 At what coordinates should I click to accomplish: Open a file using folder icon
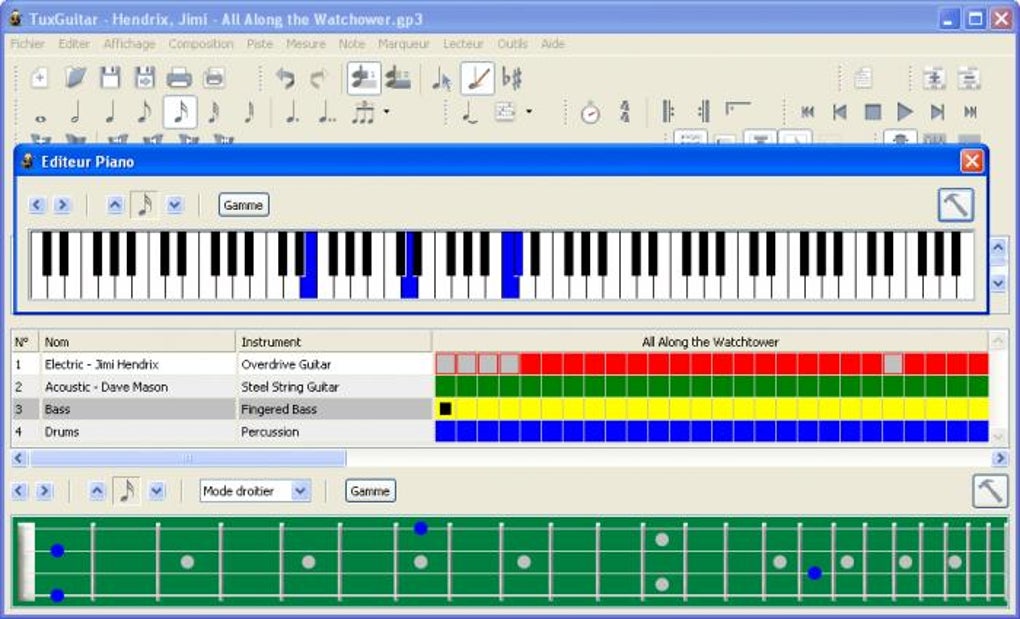coord(75,78)
